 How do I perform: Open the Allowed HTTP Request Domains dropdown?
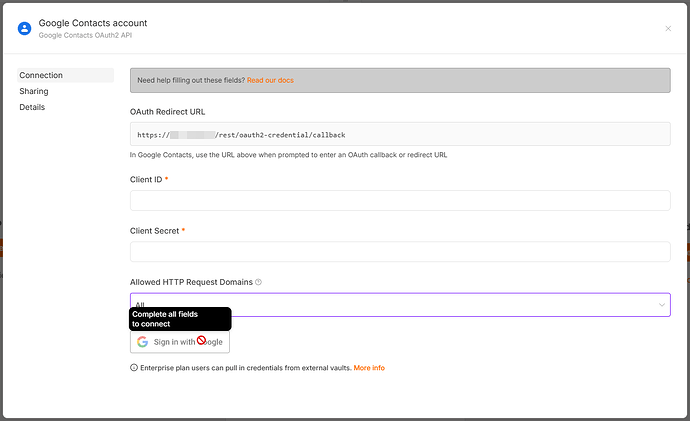[x=400, y=304]
